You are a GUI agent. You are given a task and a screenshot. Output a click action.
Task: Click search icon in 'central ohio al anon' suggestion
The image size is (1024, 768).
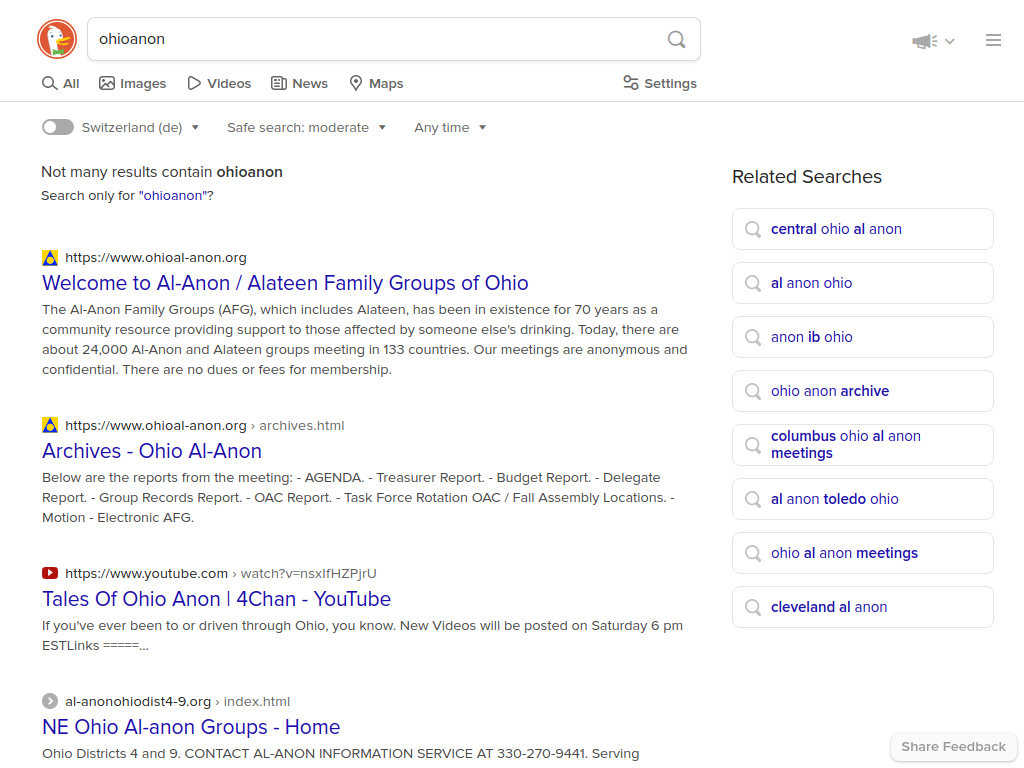tap(753, 229)
